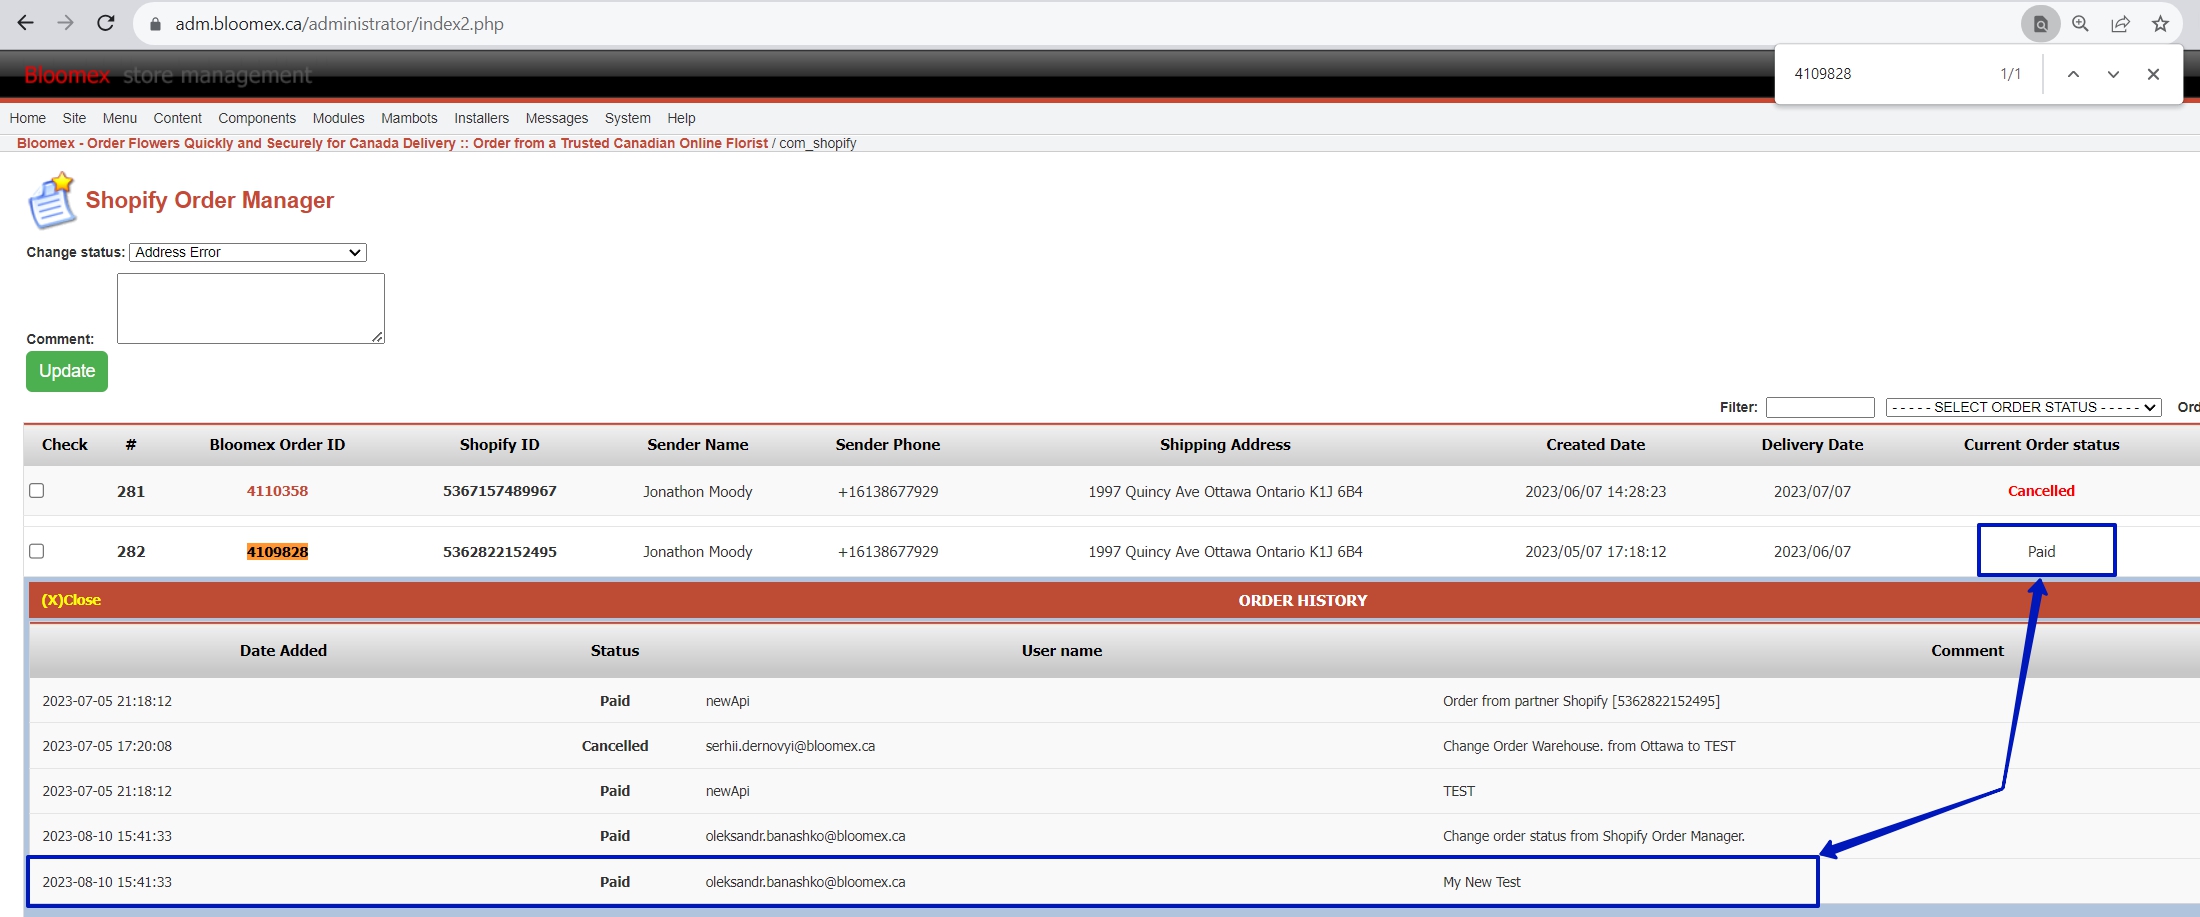Click the find bar text 4109828
The width and height of the screenshot is (2200, 917).
1822,74
